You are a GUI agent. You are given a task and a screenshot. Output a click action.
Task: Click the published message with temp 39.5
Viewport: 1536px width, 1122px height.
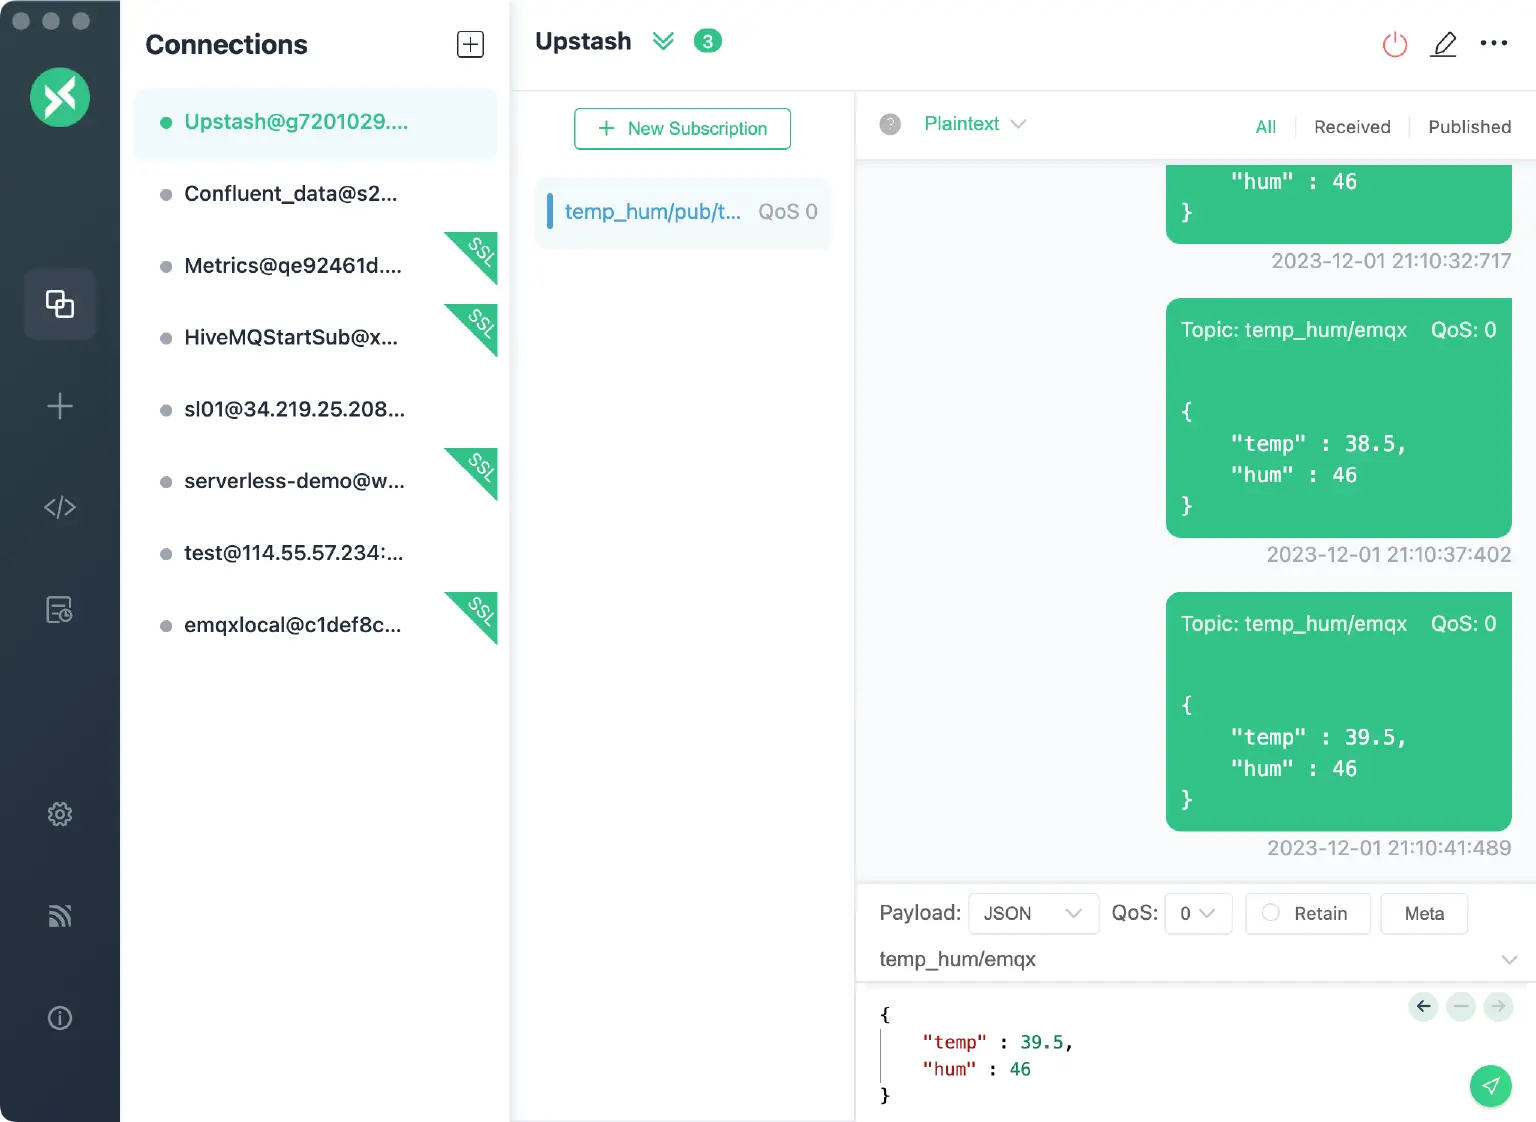(x=1338, y=712)
